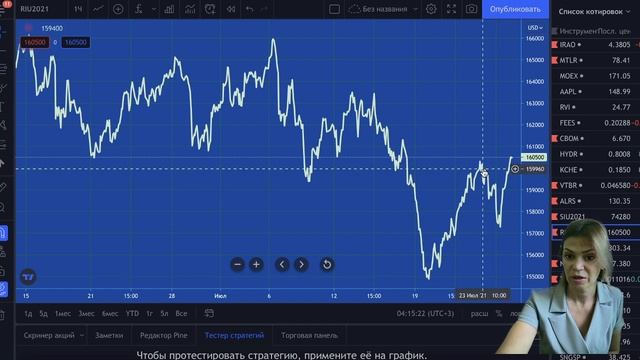Open the indicator templates dropdown arrow
This screenshot has width=640, height=360.
coord(154,9)
